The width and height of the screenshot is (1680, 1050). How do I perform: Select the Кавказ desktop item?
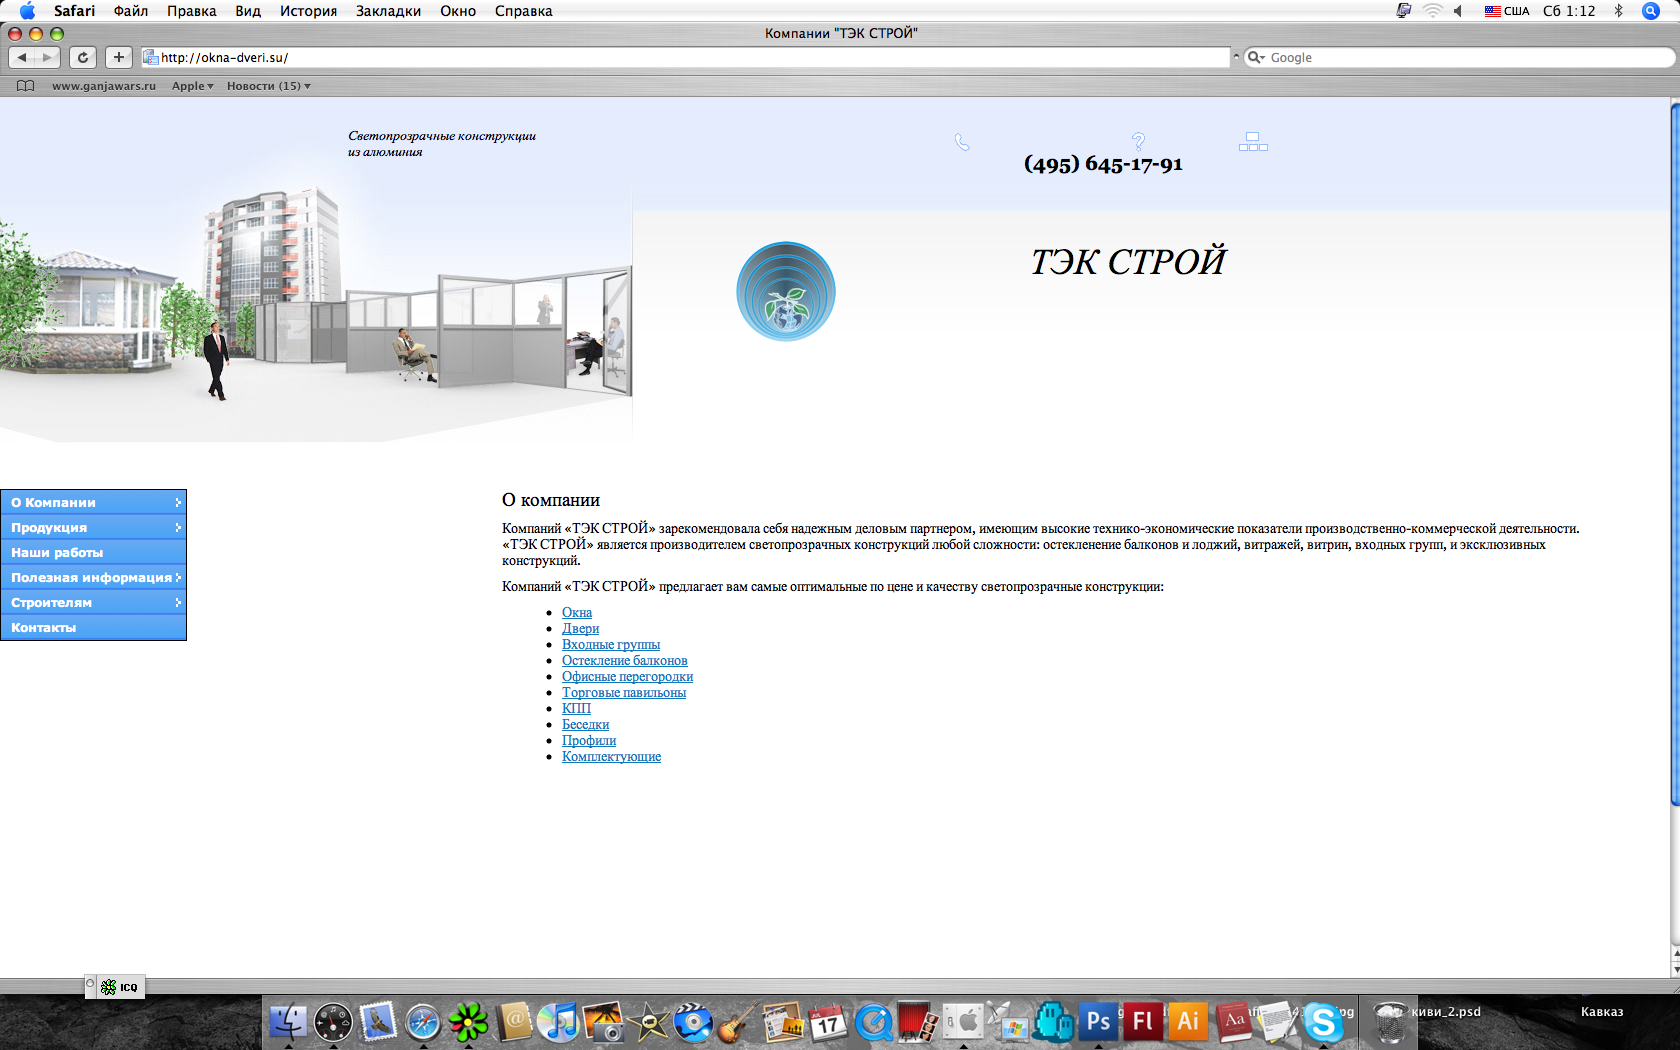(1602, 1012)
